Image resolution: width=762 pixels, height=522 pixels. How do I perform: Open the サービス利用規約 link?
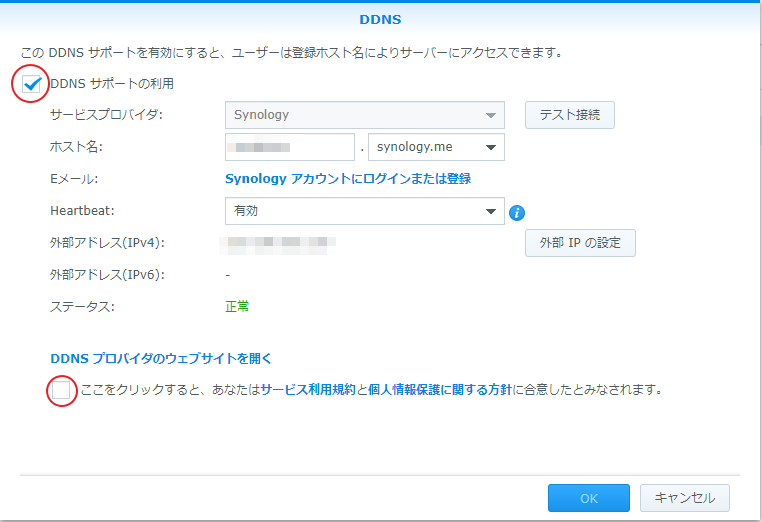[x=308, y=390]
